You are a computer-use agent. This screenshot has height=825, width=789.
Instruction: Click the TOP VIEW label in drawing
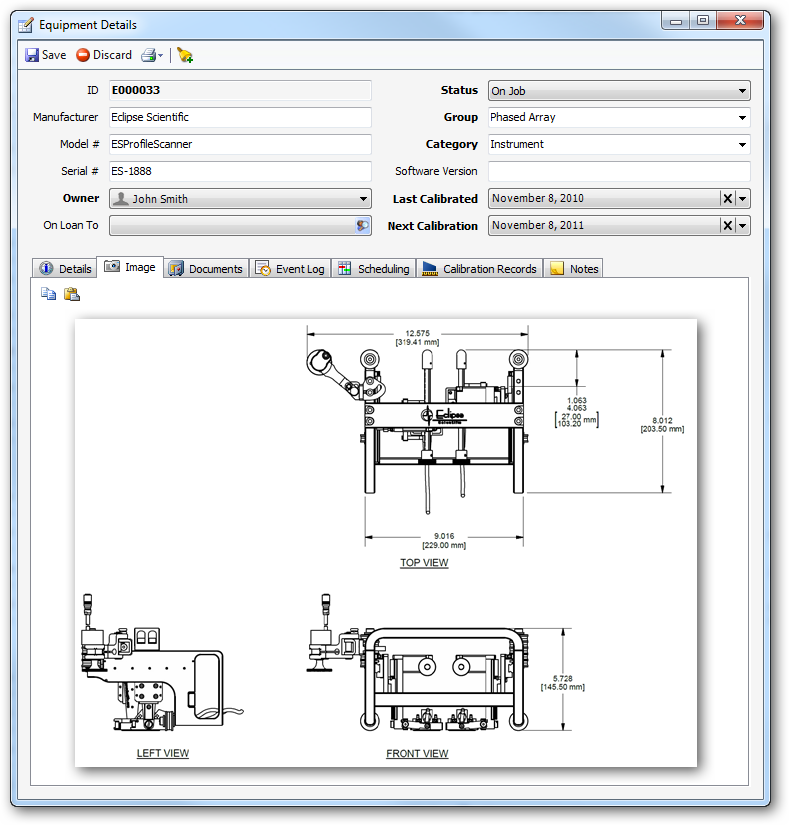click(x=424, y=562)
